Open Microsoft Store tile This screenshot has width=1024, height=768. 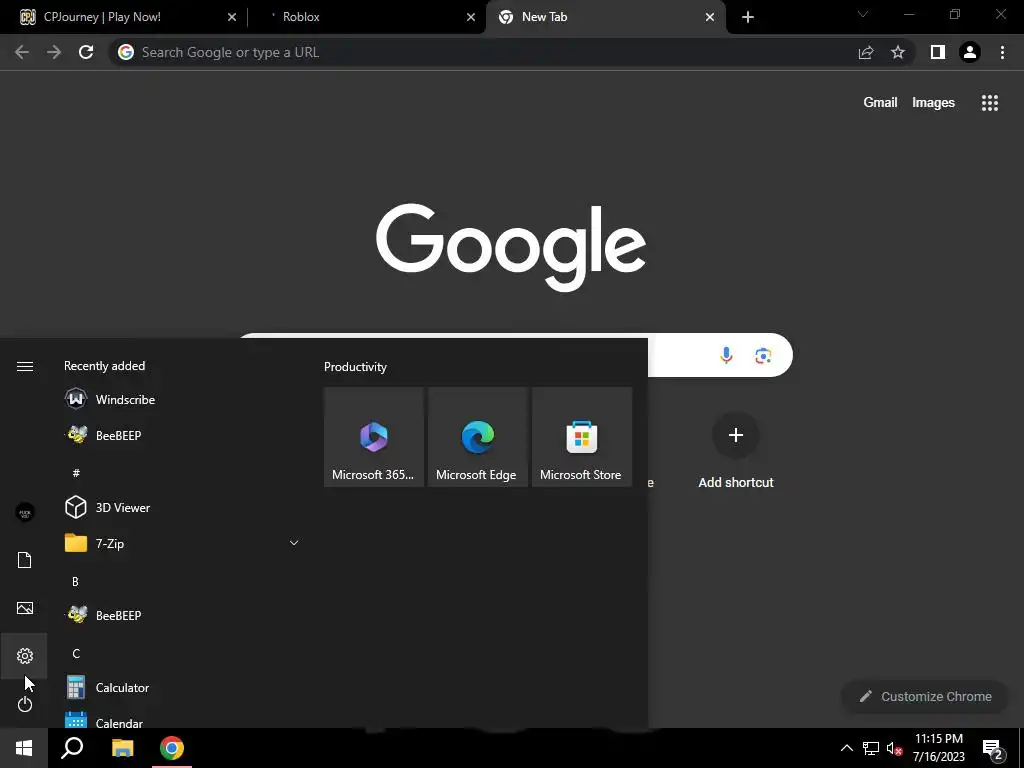[582, 437]
